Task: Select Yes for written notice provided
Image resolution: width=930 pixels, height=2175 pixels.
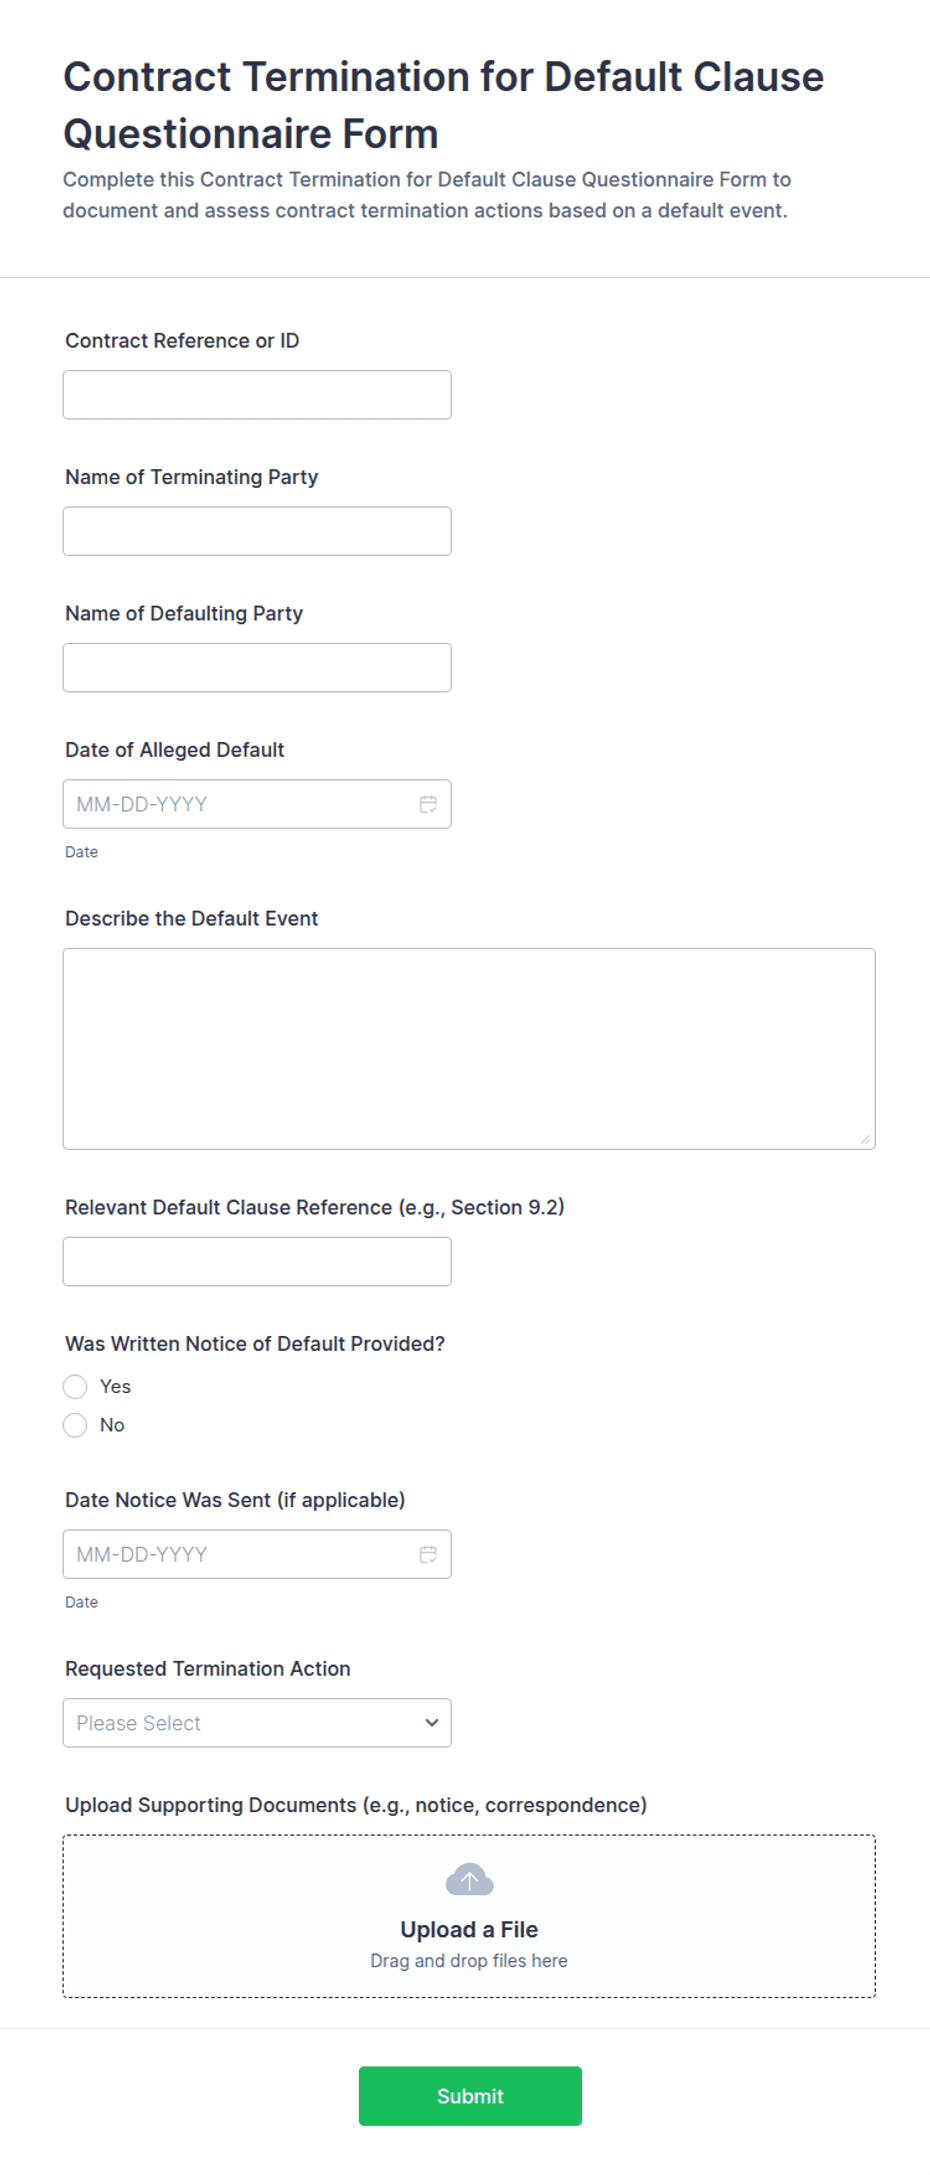Action: [75, 1386]
